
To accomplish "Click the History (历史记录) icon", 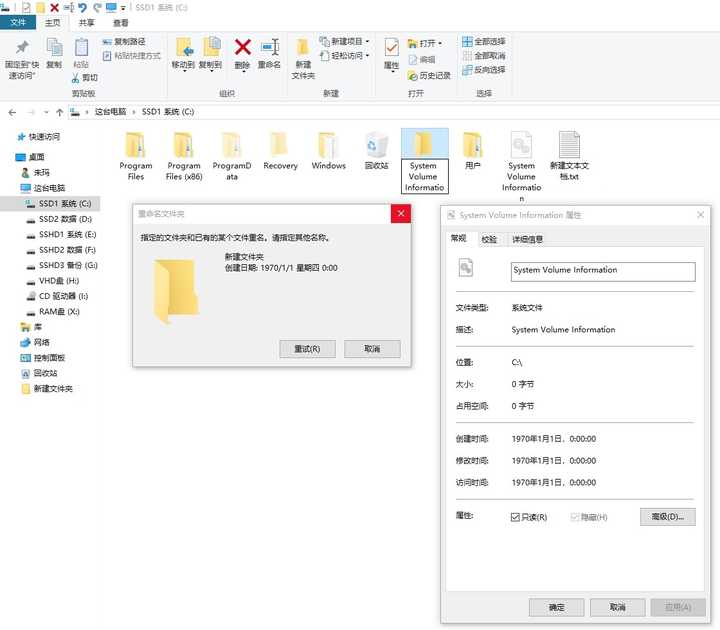I will [412, 75].
